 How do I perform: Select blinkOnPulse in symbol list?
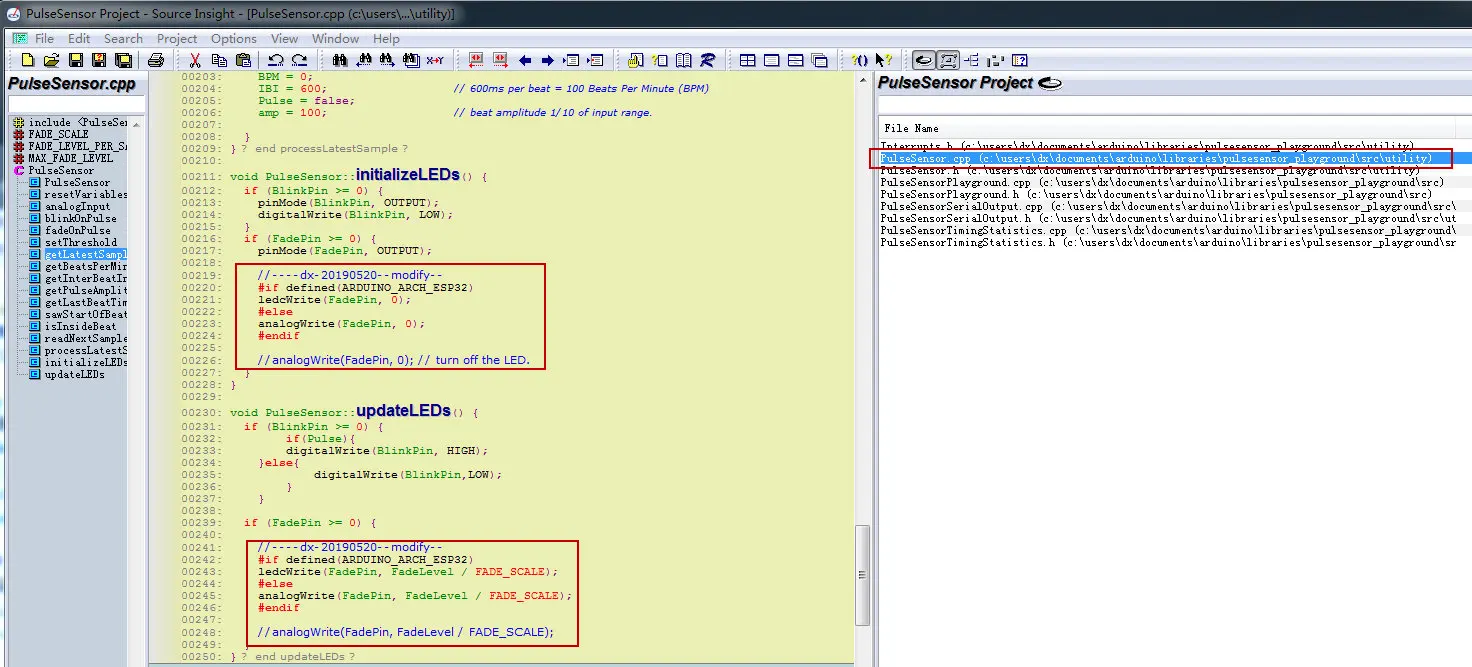80,218
